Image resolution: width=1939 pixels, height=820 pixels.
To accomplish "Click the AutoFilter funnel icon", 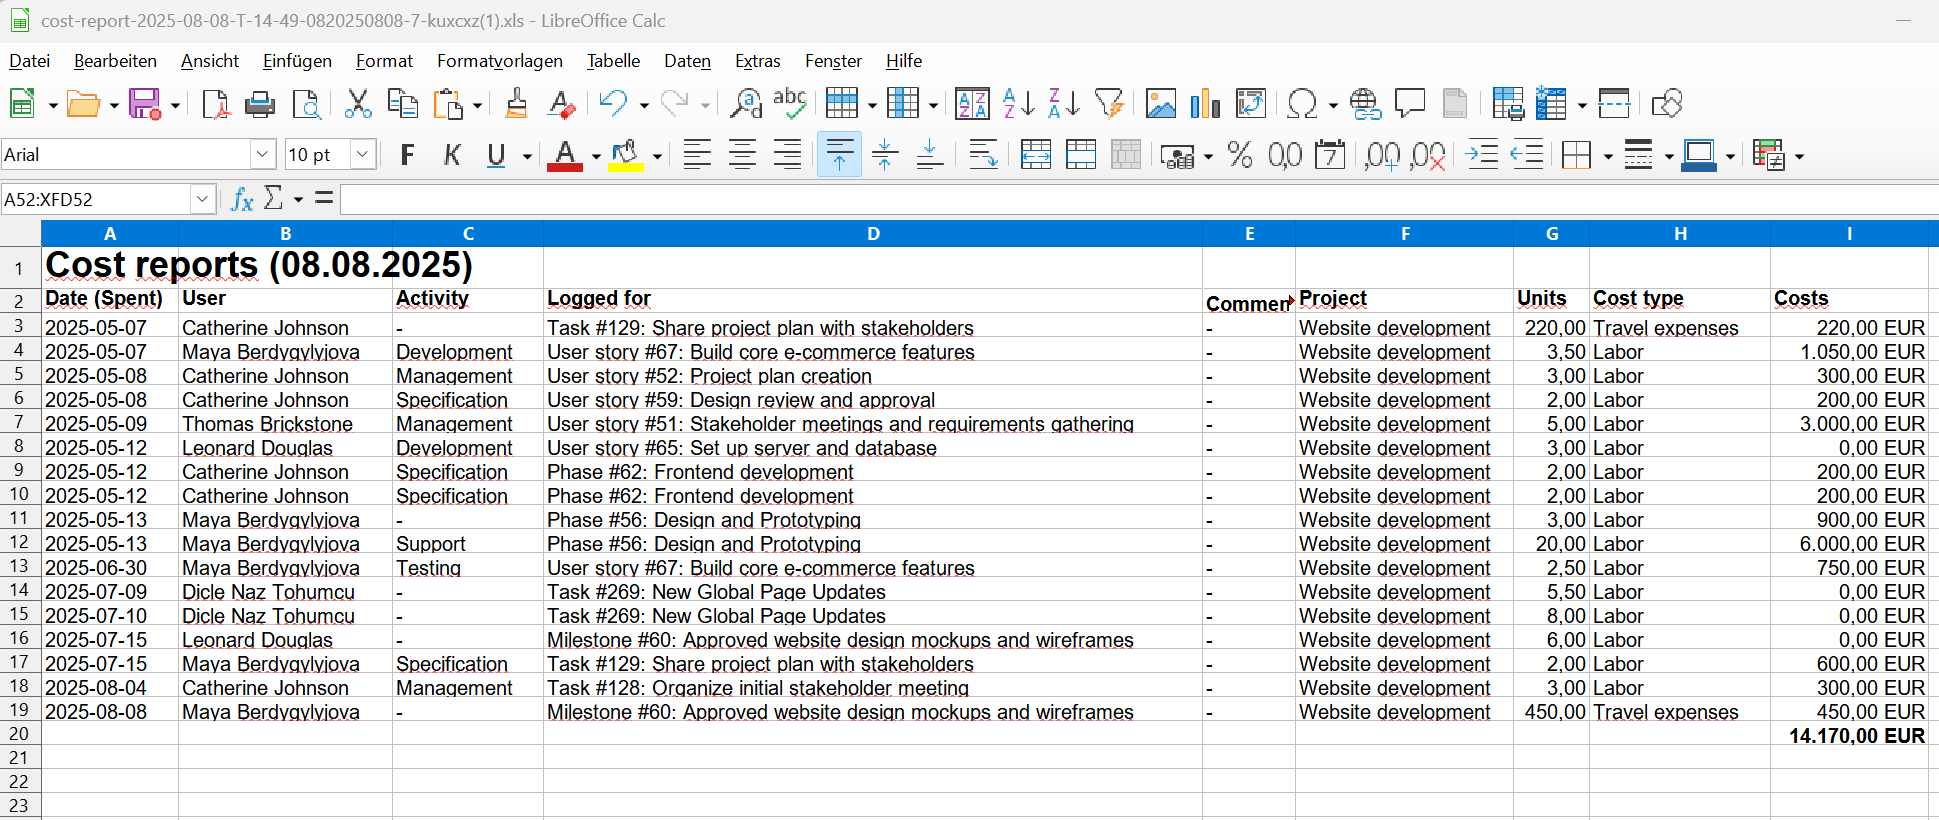I will [1108, 104].
